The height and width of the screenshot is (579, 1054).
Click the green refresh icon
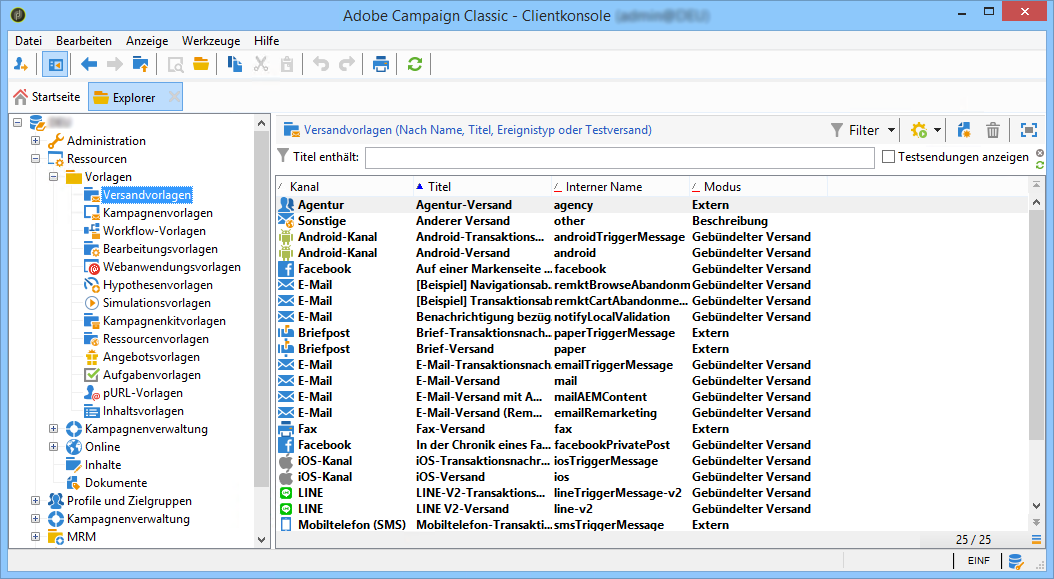point(415,65)
